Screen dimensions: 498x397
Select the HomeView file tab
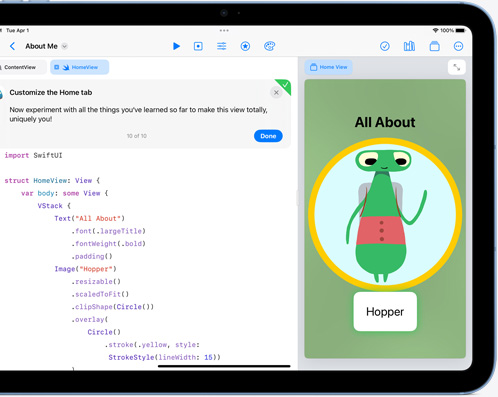80,67
